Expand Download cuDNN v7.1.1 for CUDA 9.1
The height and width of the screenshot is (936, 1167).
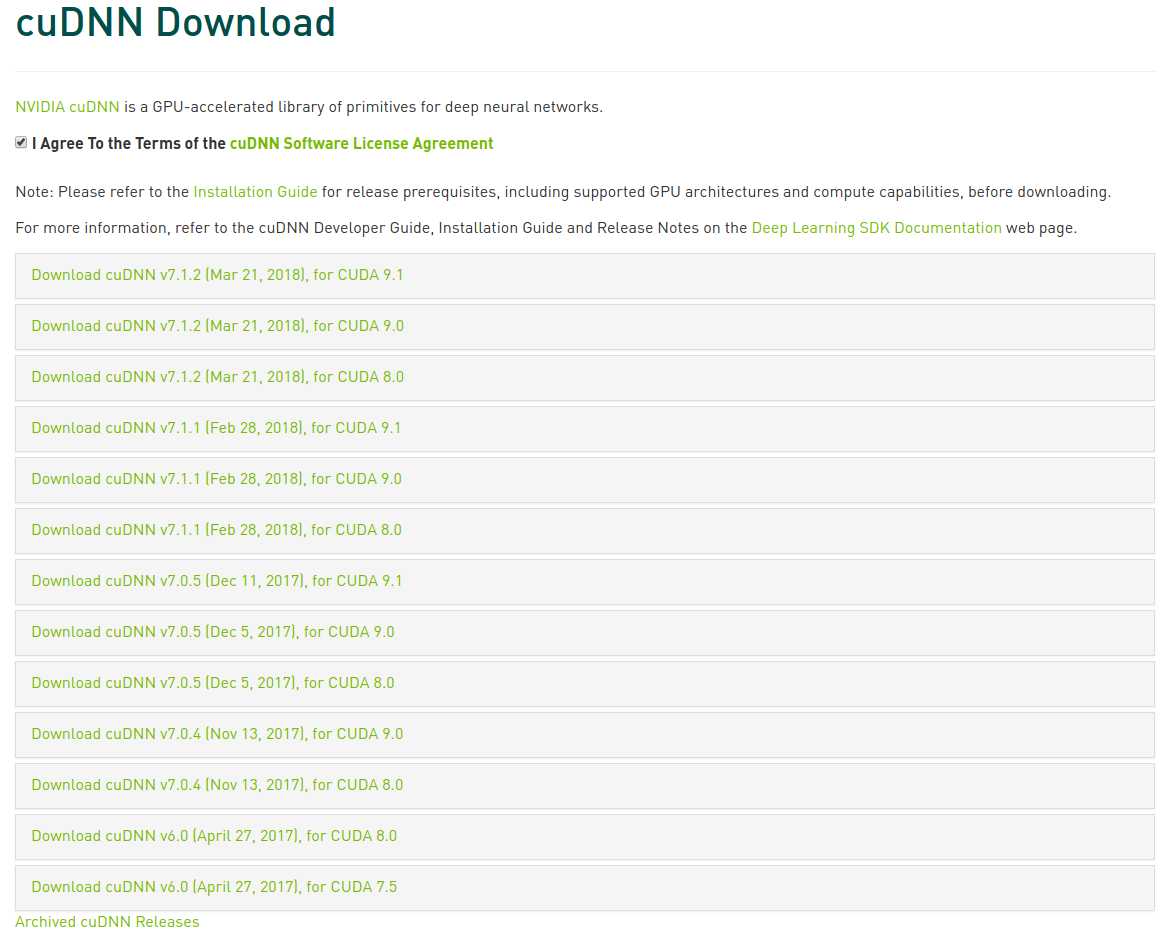pos(584,429)
